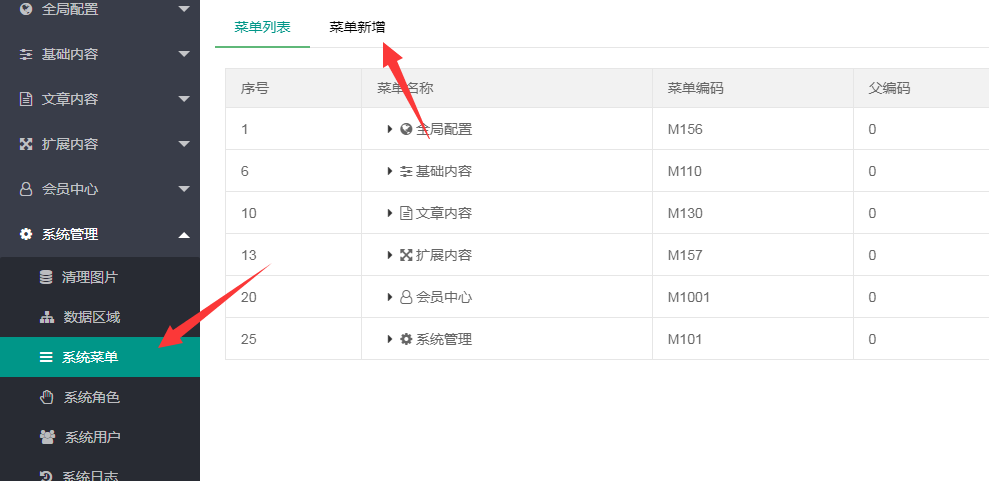Expand the 扩展内容 tree row in table
The height and width of the screenshot is (481, 989).
point(390,255)
